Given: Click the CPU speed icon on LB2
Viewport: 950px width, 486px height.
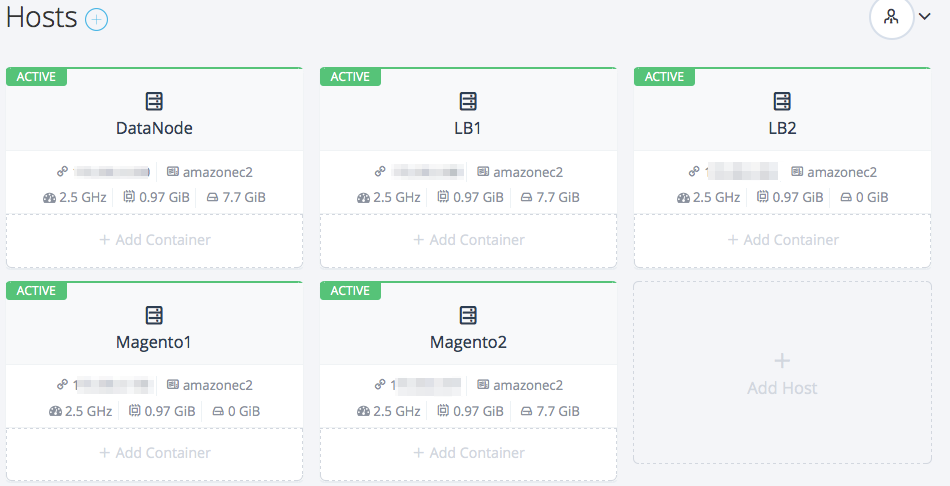Looking at the screenshot, I should (683, 198).
